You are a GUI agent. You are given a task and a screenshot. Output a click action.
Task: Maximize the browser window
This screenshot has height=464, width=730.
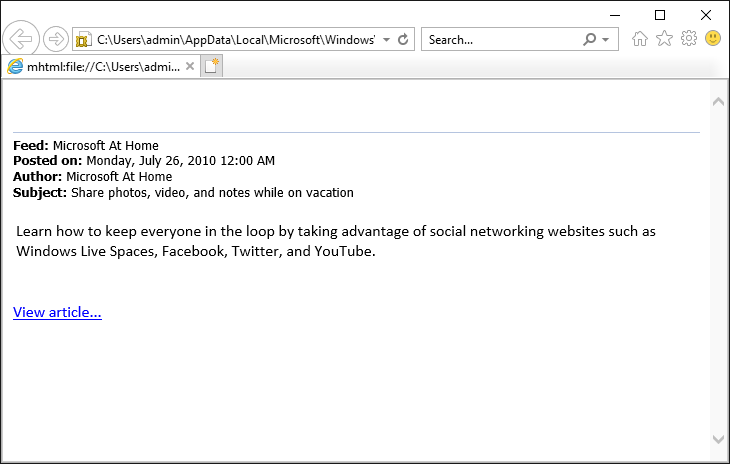click(660, 14)
